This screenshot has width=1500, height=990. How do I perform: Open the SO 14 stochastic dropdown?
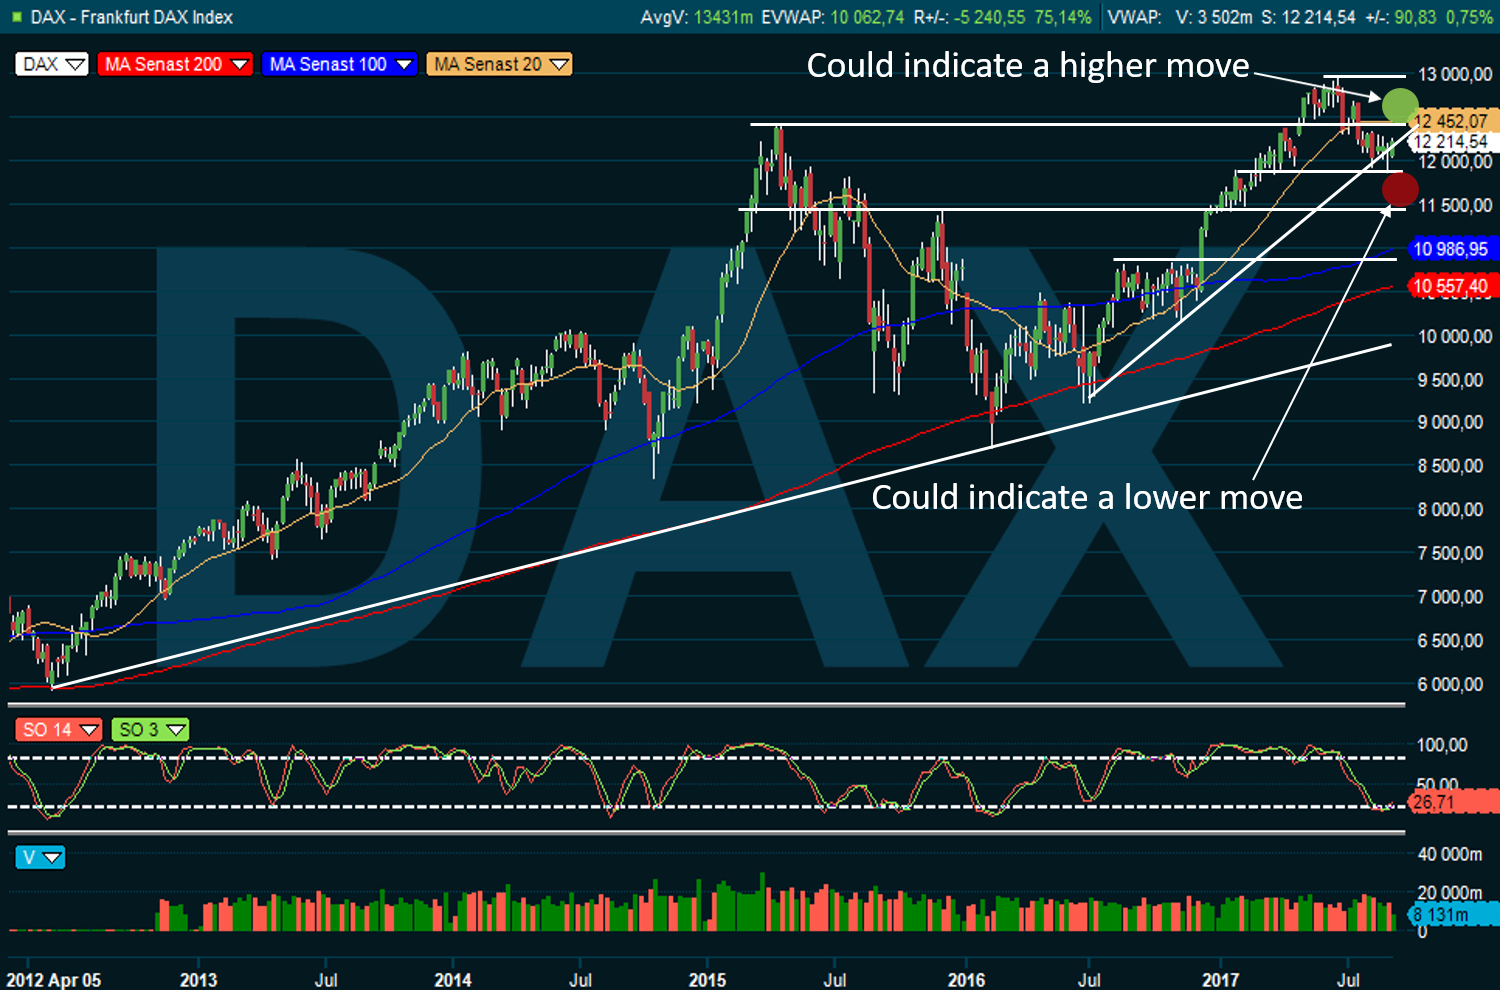tap(59, 730)
